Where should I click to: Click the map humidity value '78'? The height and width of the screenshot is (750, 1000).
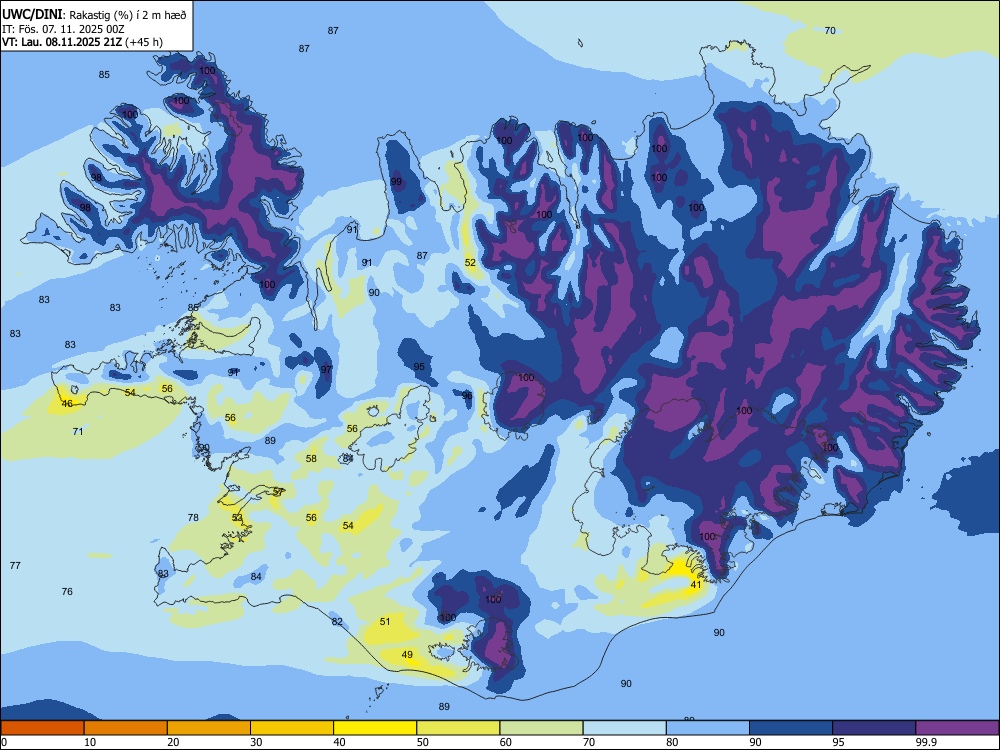[193, 517]
